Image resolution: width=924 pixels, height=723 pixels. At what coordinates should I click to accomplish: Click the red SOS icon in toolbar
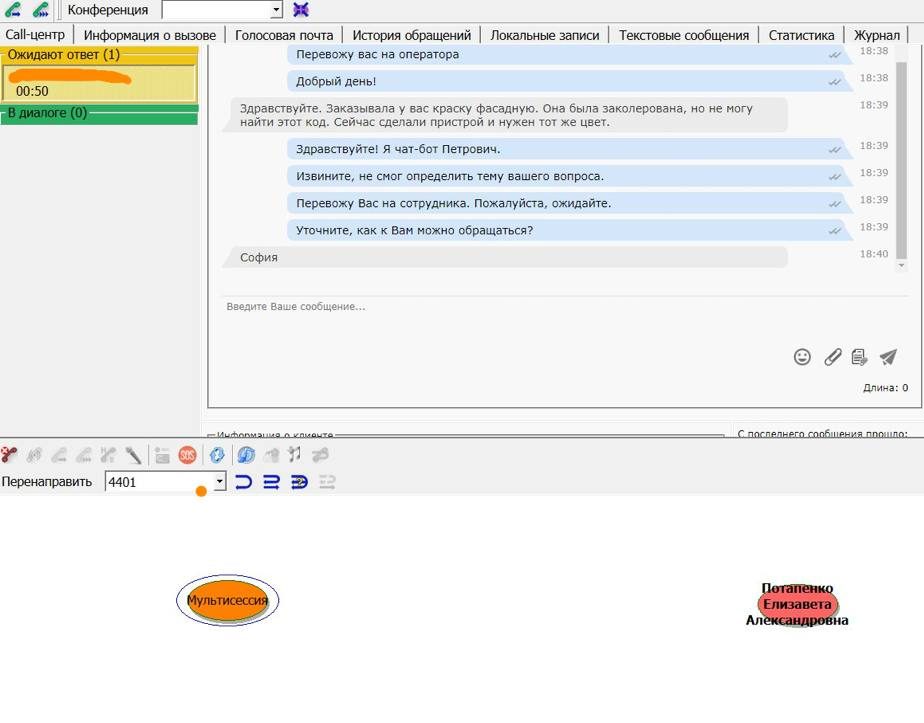(x=187, y=455)
